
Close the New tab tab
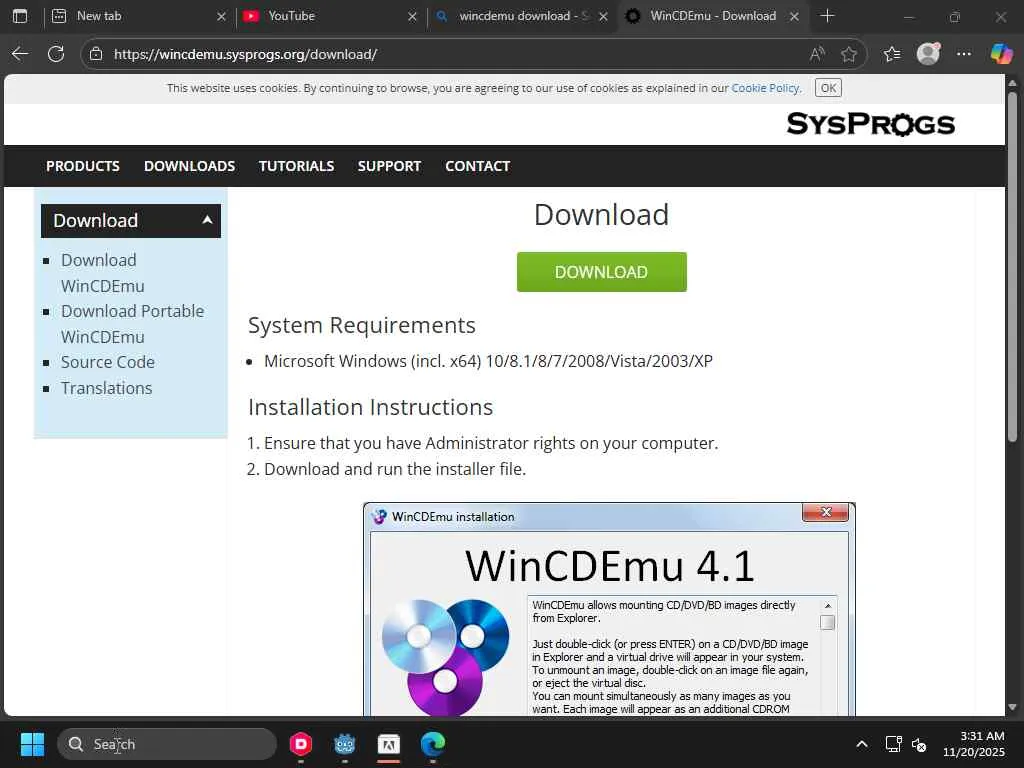[x=221, y=16]
